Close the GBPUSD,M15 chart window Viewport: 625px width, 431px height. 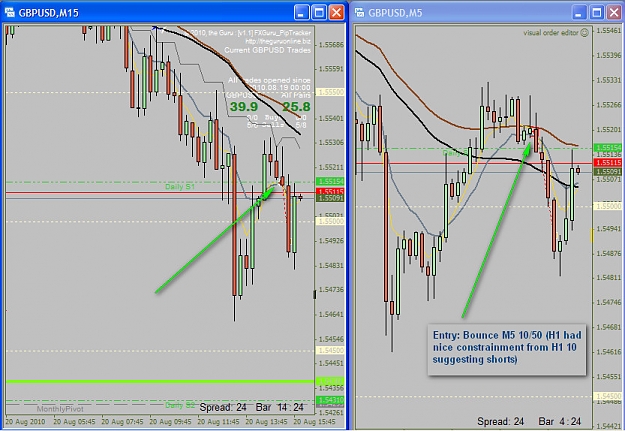click(336, 13)
